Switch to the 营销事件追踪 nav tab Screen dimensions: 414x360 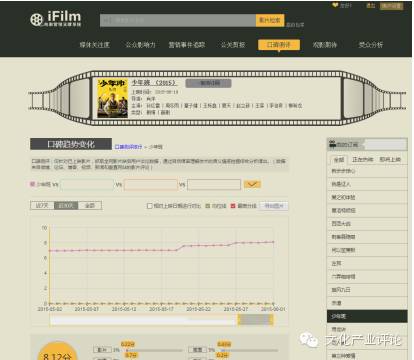coord(187,45)
